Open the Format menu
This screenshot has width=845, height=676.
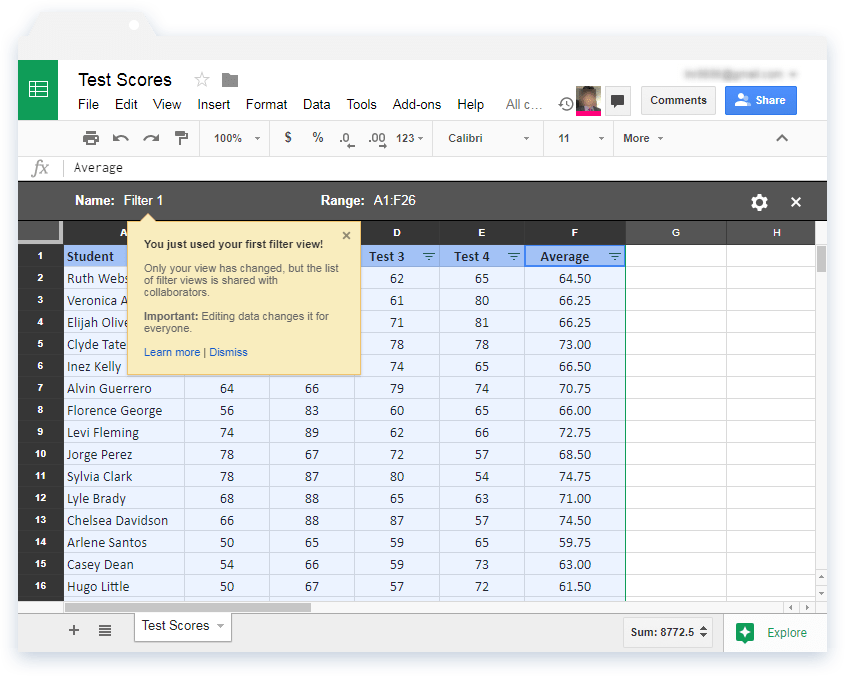click(266, 105)
